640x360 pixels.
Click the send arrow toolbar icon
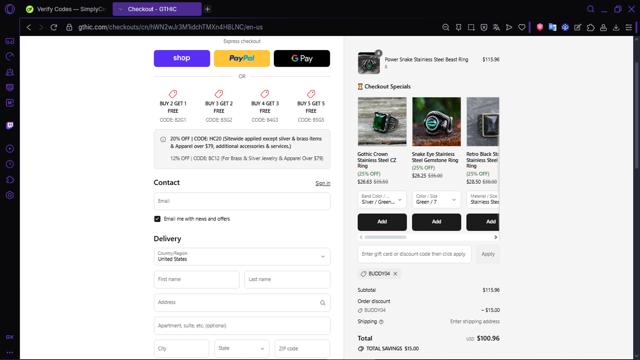click(509, 27)
